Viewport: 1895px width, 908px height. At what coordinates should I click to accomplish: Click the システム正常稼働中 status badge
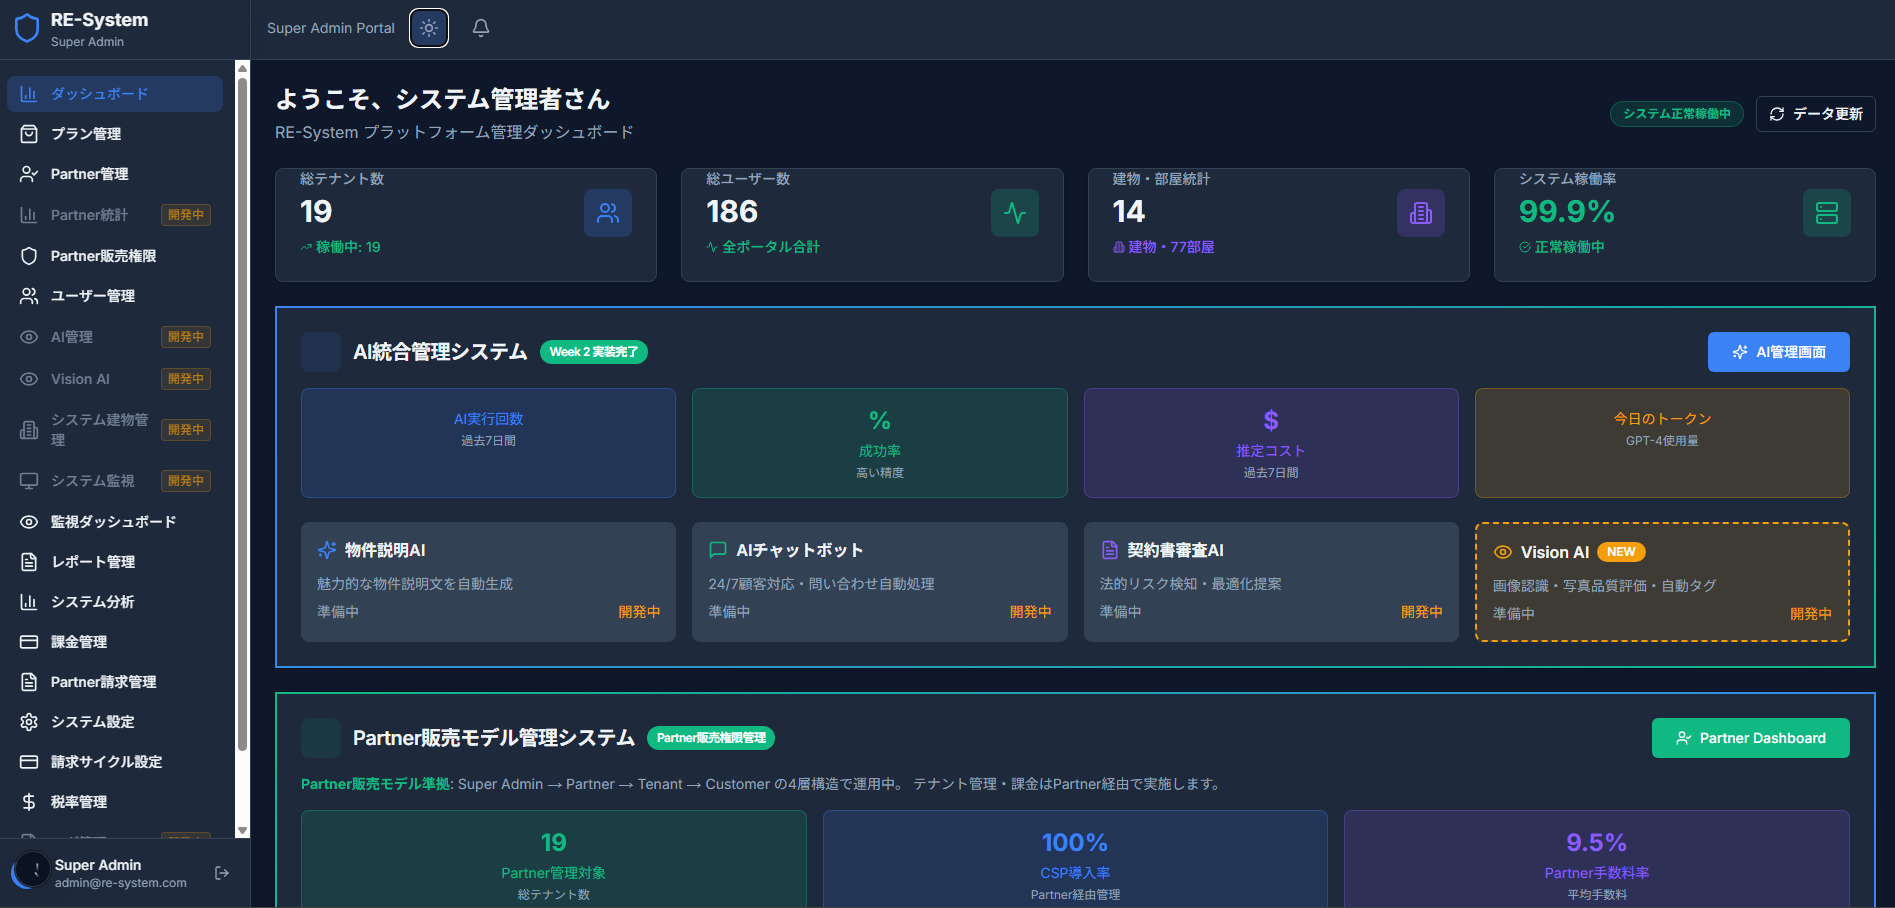click(x=1676, y=114)
